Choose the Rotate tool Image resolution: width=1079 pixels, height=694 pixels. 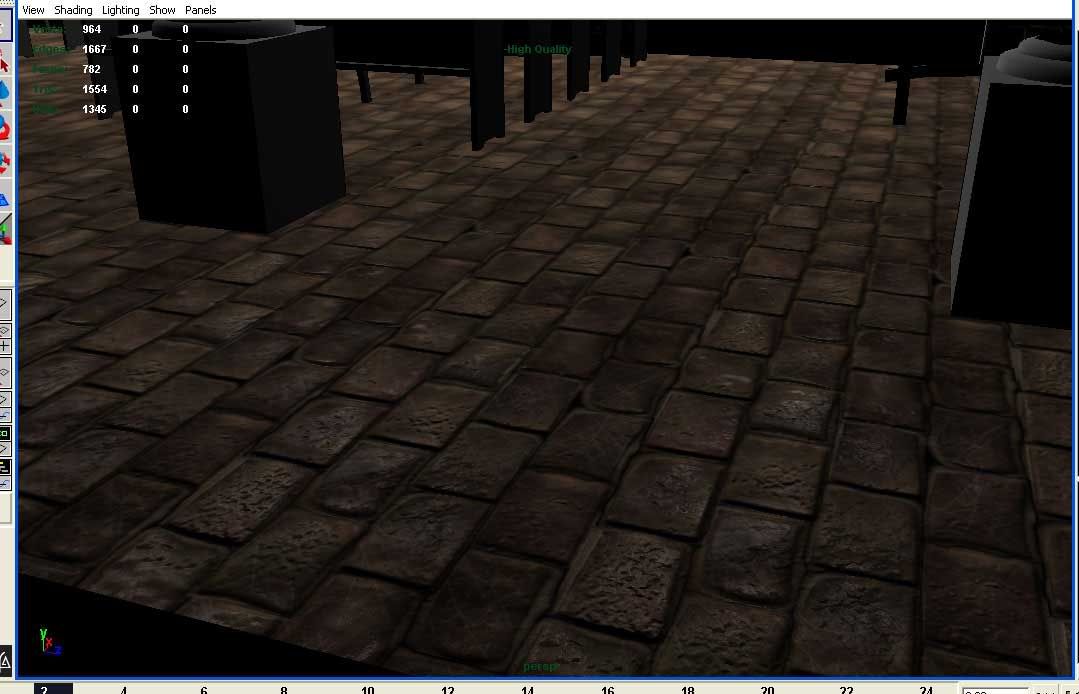click(5, 127)
